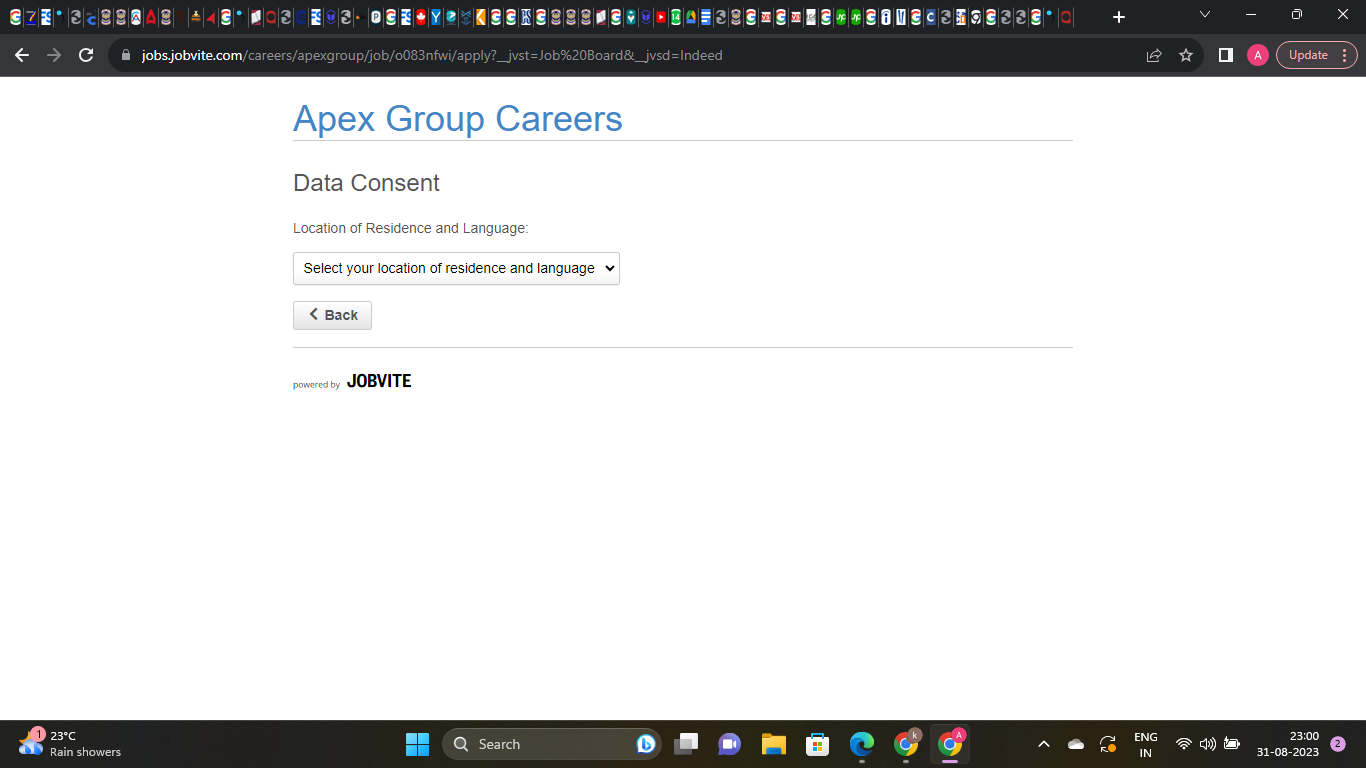1366x768 pixels.
Task: Click the browser forward arrow
Action: point(54,55)
